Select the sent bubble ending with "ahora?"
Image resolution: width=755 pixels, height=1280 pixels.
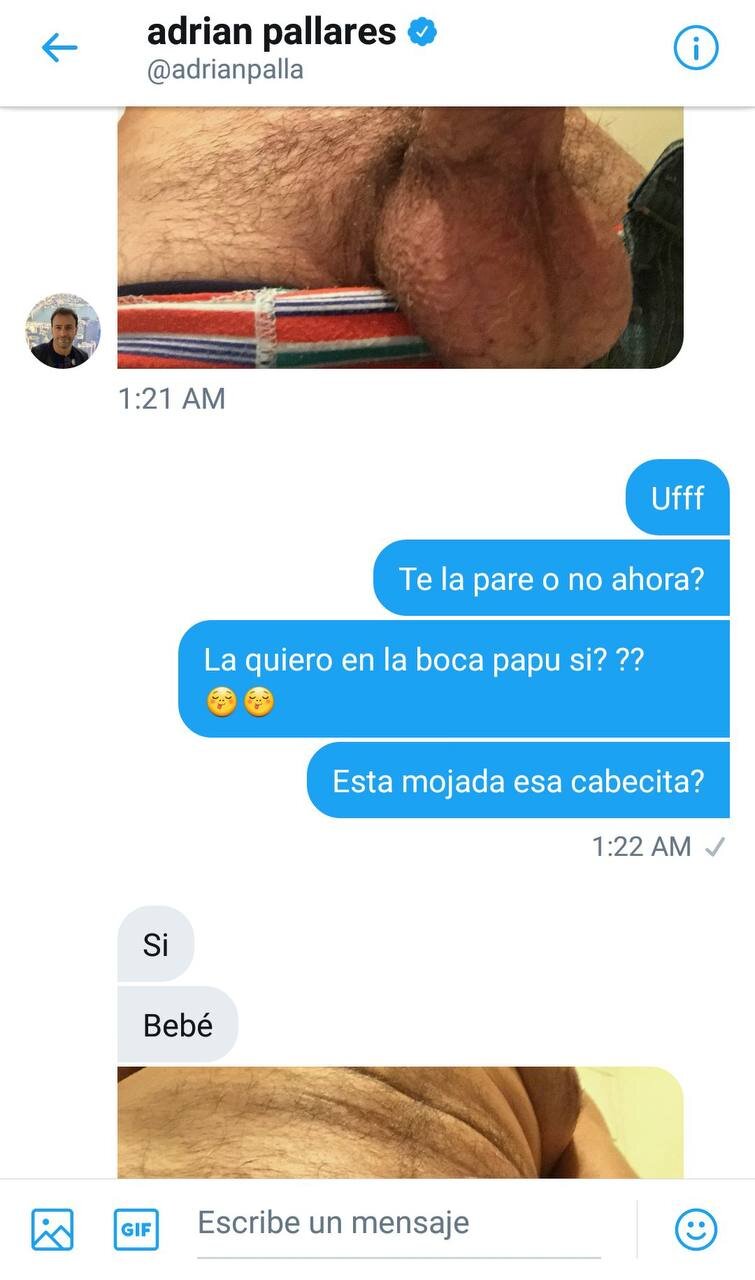552,578
